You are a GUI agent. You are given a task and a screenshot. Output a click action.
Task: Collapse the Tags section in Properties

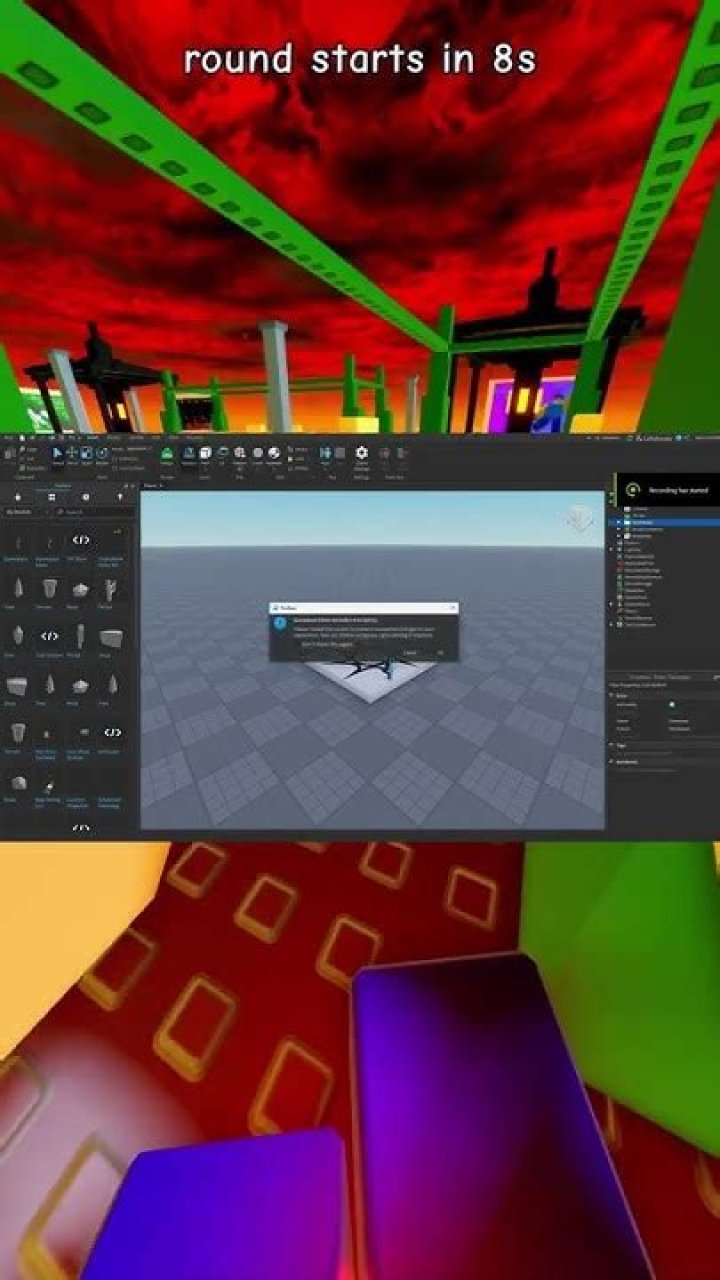coord(612,744)
